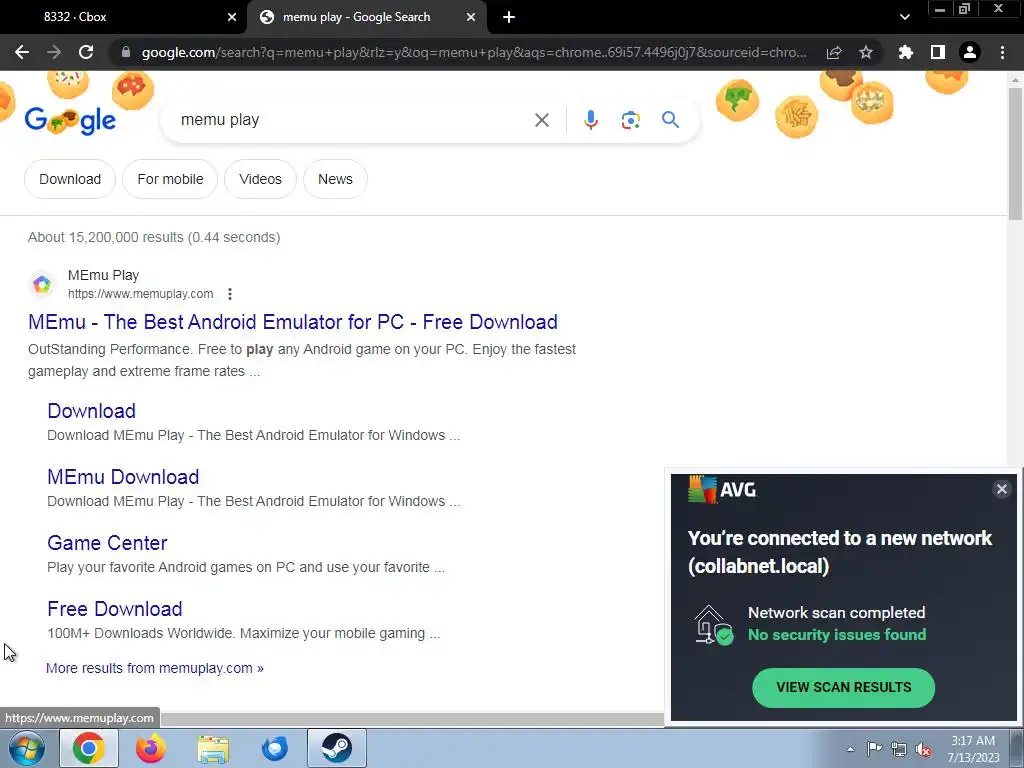
Task: Open the Windows Start menu
Action: pyautogui.click(x=26, y=748)
